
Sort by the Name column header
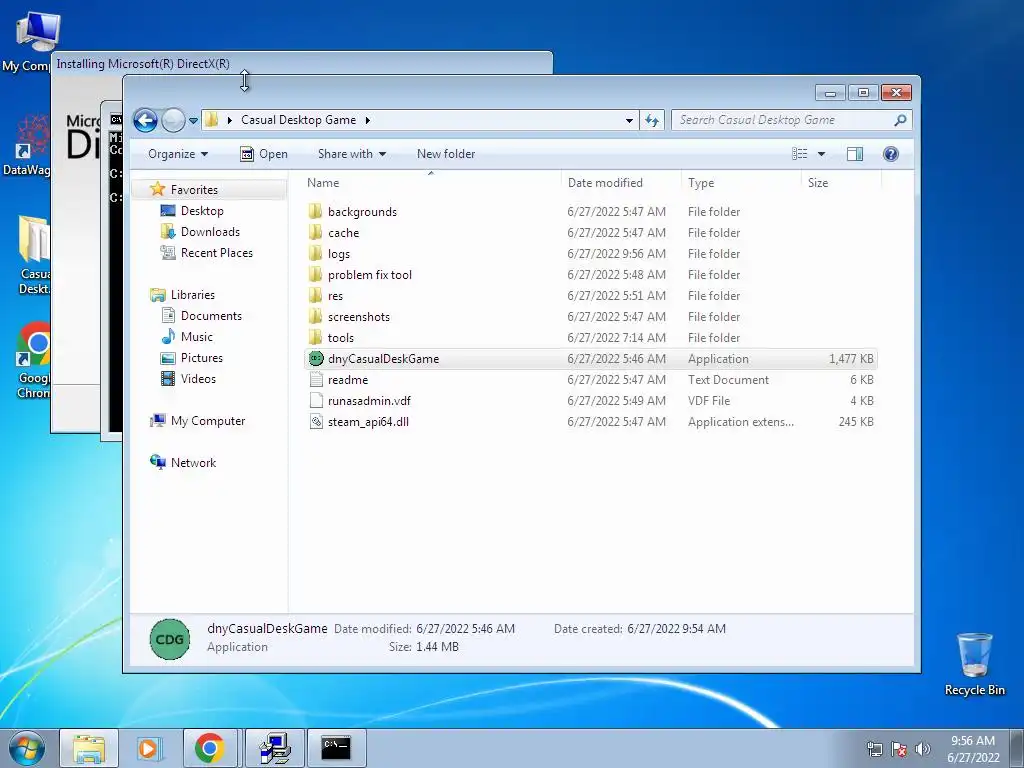[431, 183]
